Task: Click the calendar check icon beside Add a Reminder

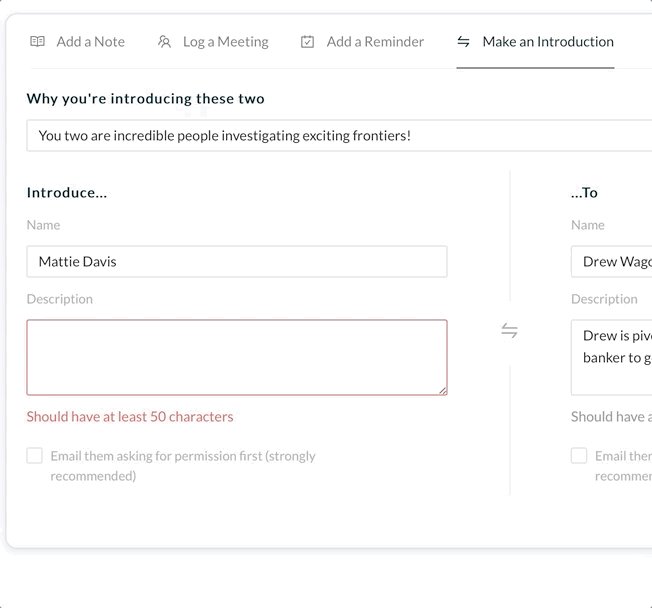Action: (307, 42)
